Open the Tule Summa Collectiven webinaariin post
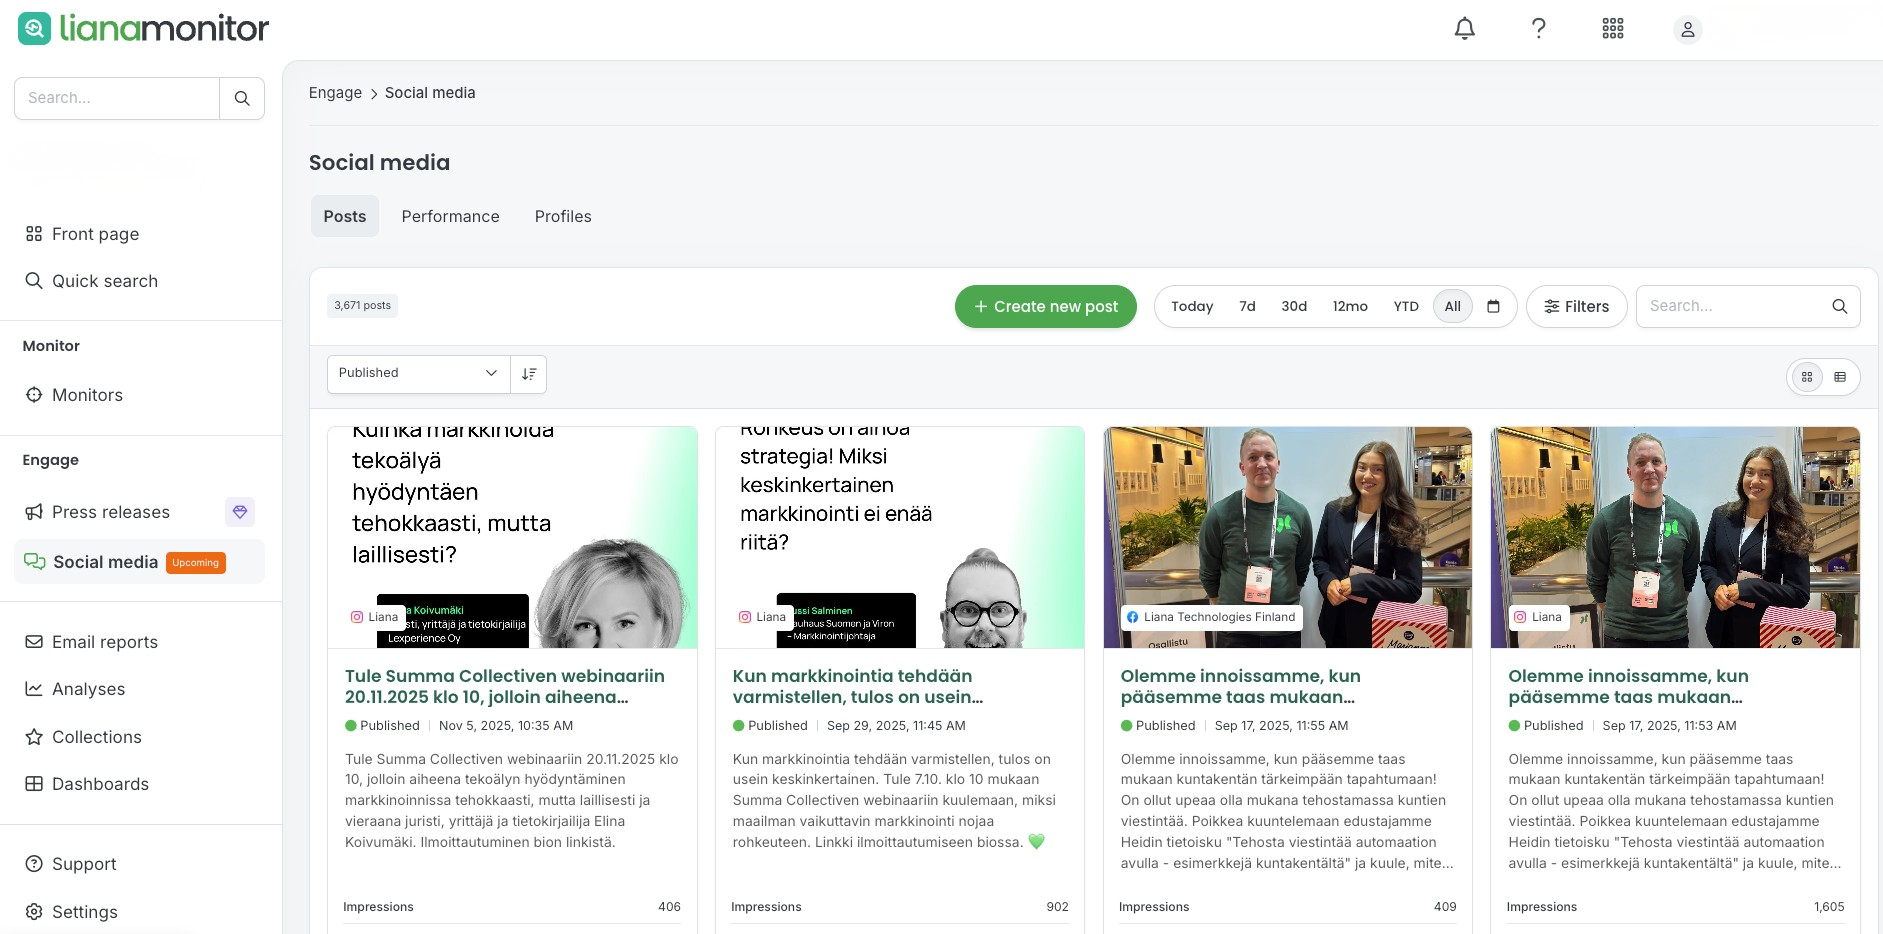This screenshot has width=1883, height=934. click(504, 686)
